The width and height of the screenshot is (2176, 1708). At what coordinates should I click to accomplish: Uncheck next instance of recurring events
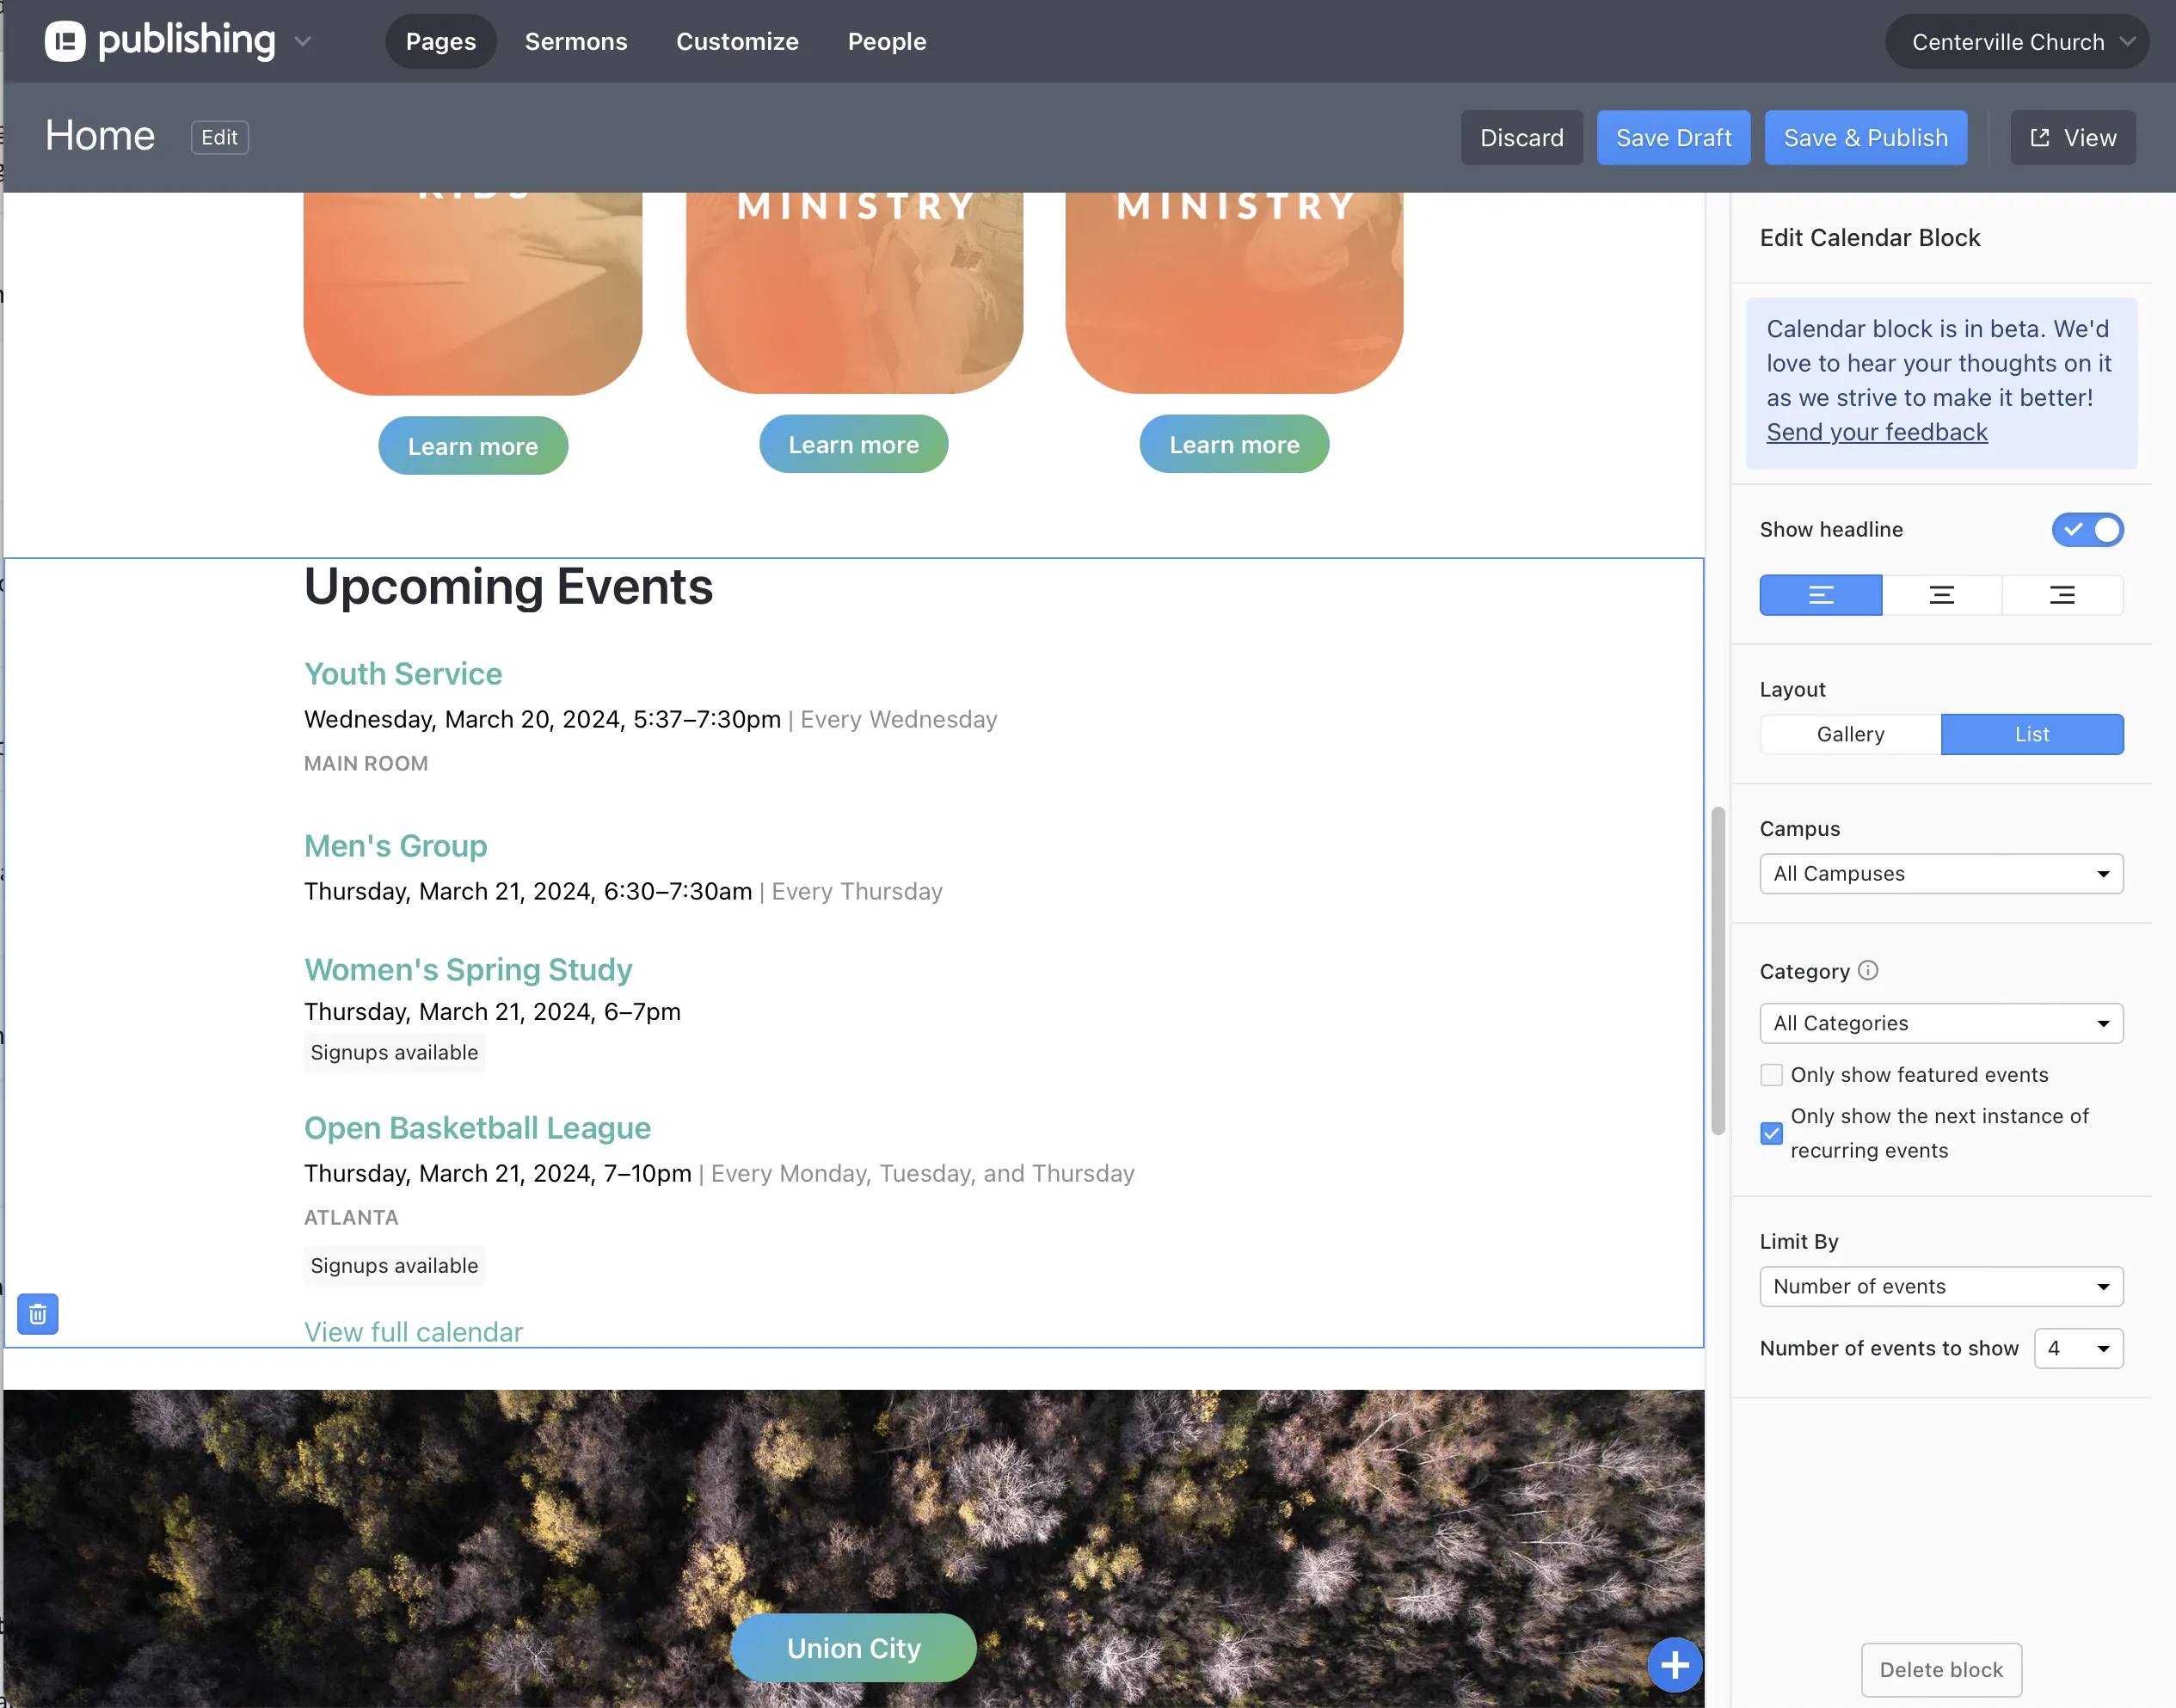[x=1771, y=1133]
